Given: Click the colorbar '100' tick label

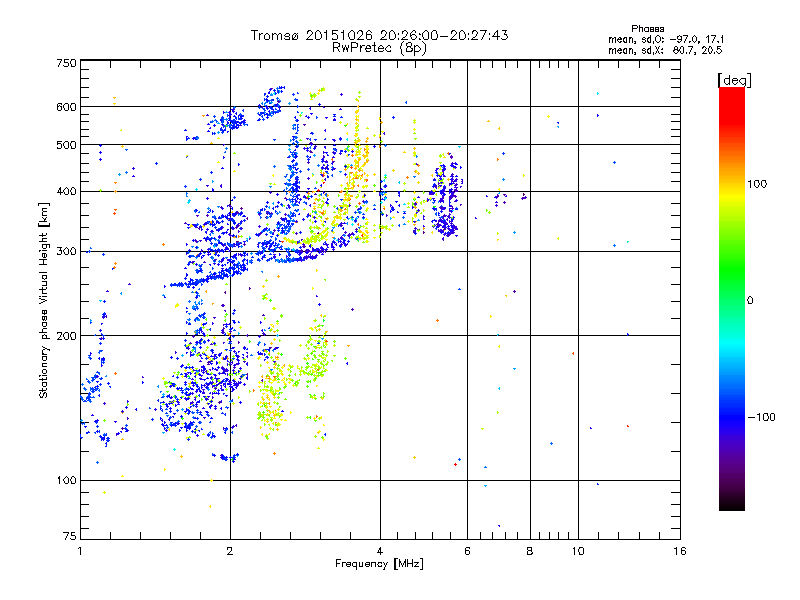Looking at the screenshot, I should [757, 184].
